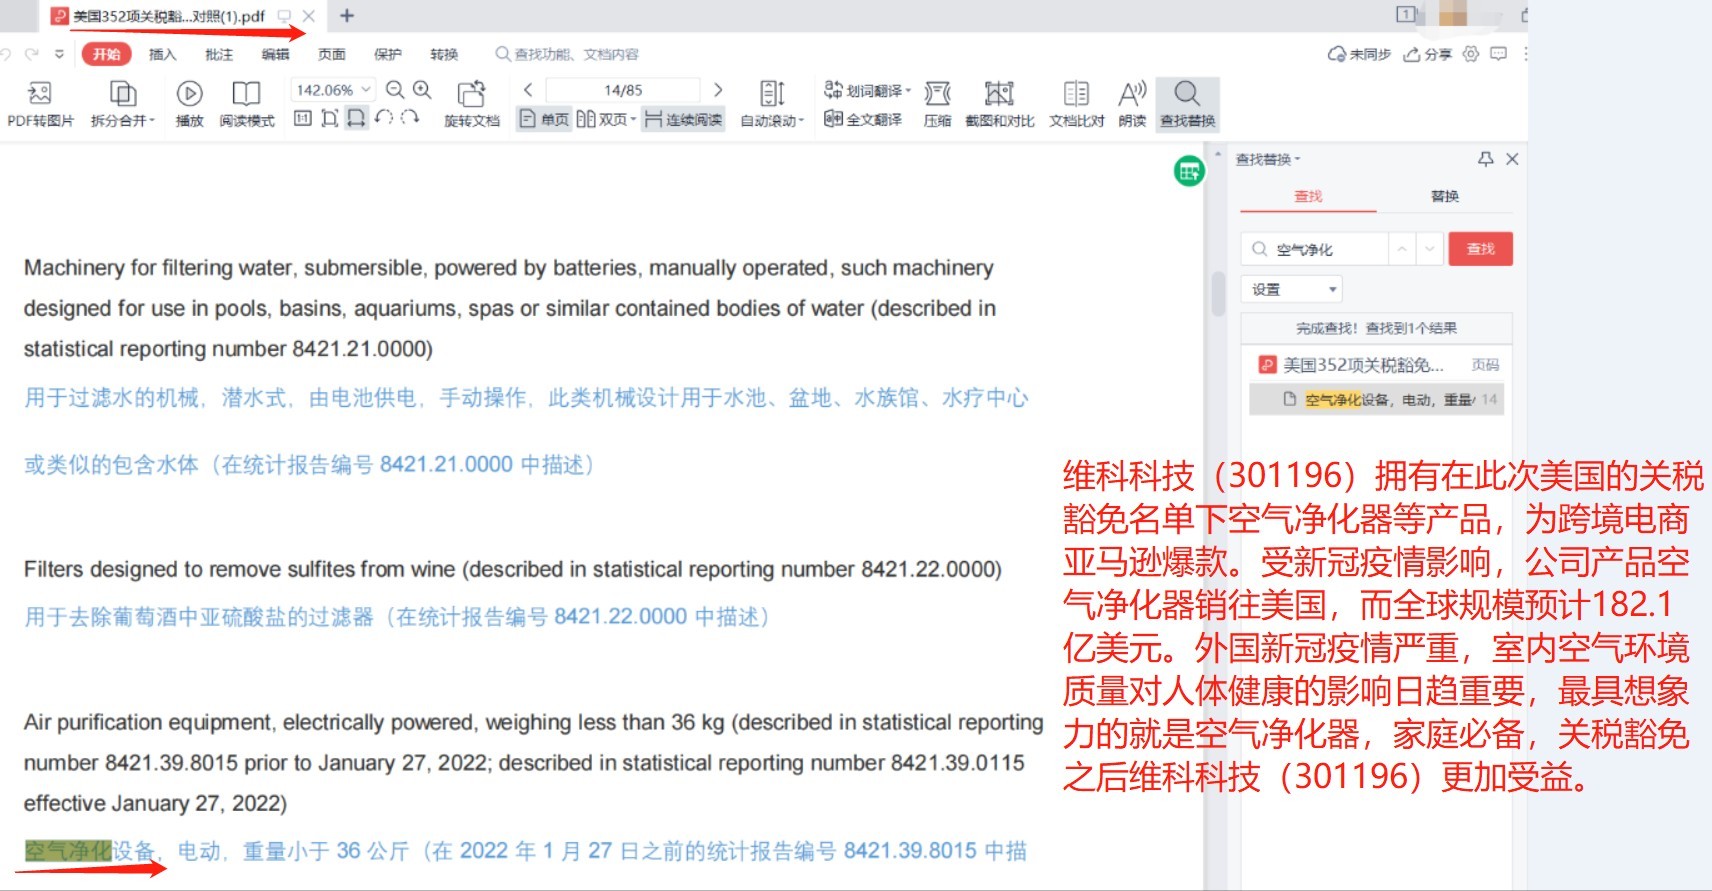Viewport: 1712px width, 891px height.
Task: Open the 开始 ribbon tab
Action: point(106,54)
